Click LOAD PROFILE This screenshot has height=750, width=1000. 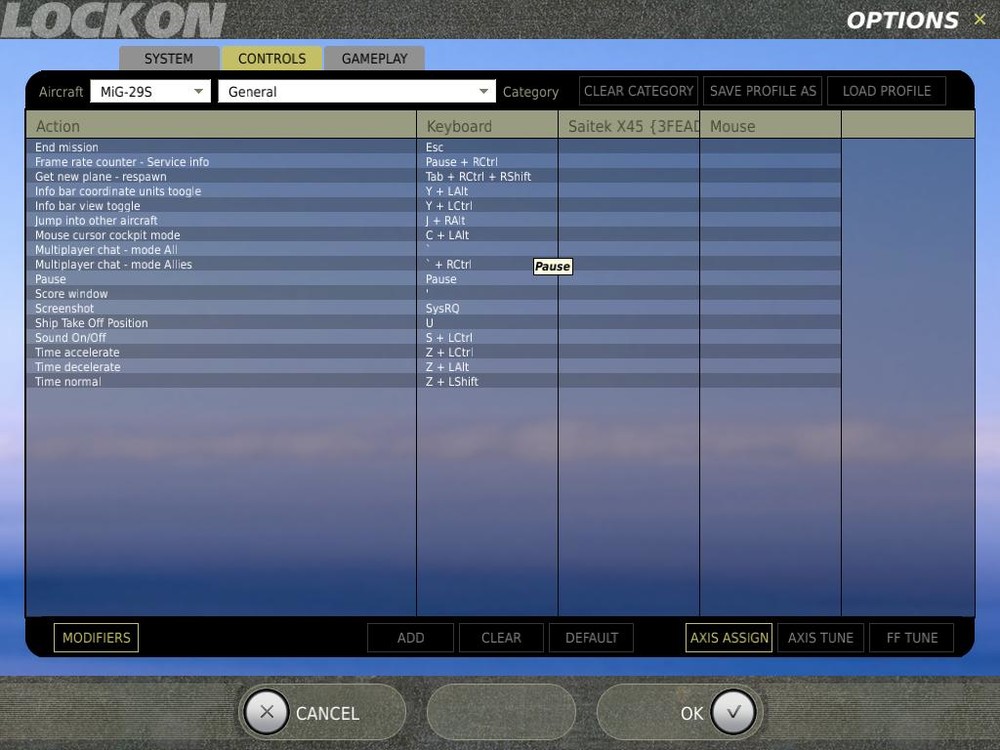tap(886, 90)
